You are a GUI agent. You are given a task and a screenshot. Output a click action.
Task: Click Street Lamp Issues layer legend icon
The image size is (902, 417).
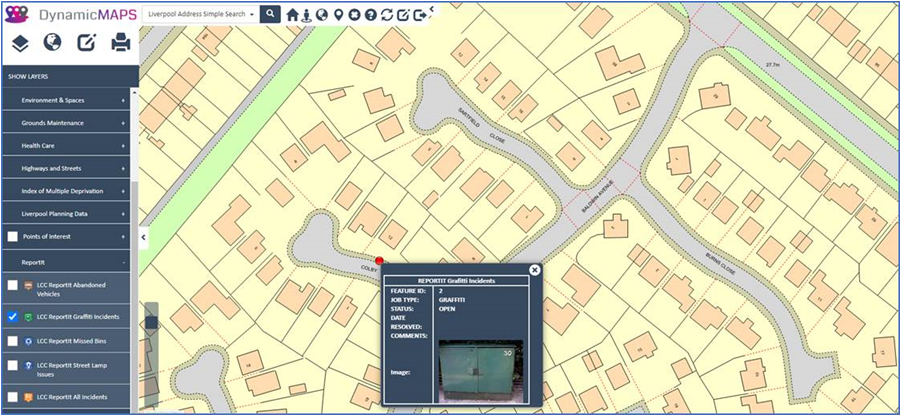28,365
